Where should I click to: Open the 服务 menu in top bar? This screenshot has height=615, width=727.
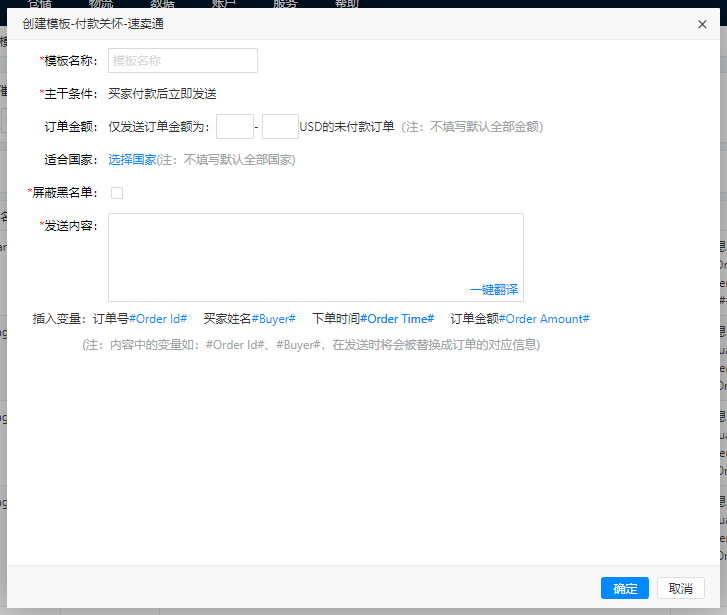pyautogui.click(x=285, y=4)
